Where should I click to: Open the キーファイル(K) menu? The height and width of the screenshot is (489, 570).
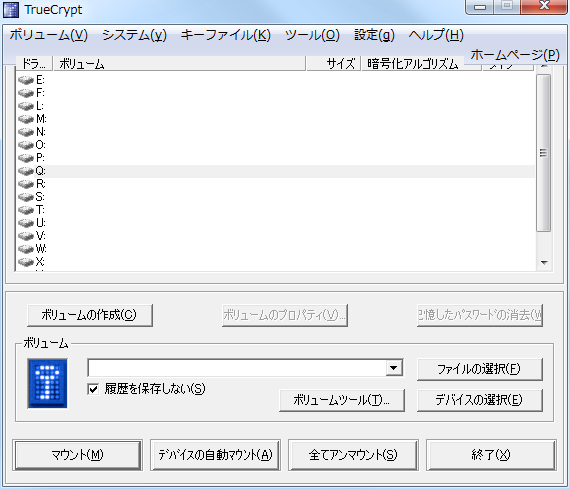coord(226,35)
